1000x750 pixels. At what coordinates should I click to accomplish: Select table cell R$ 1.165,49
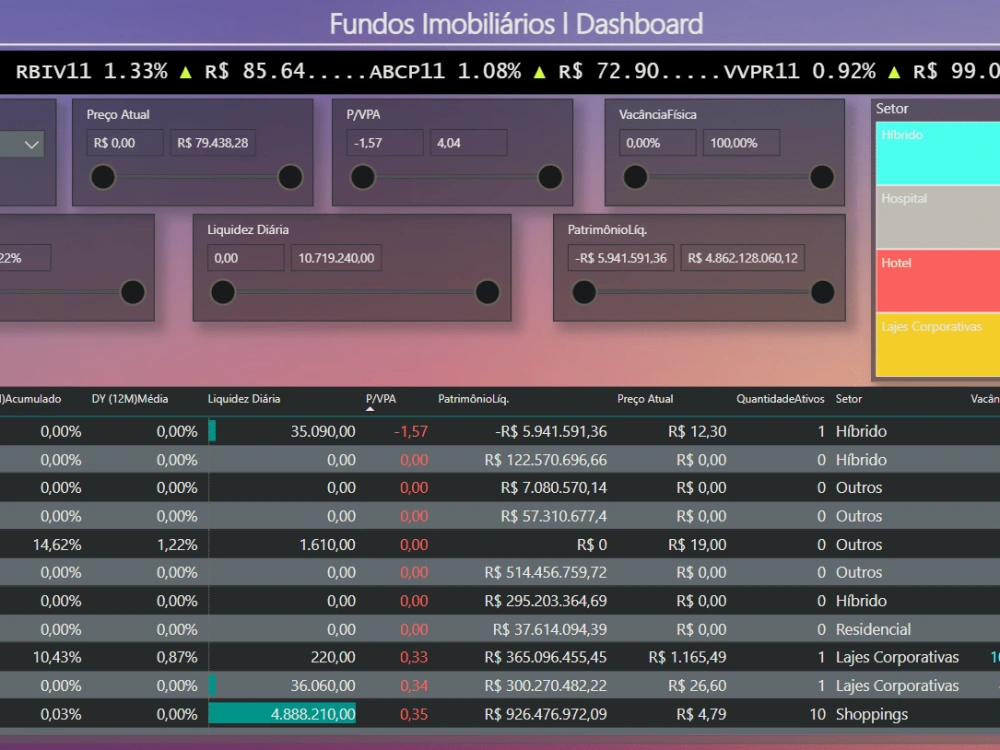click(x=688, y=658)
